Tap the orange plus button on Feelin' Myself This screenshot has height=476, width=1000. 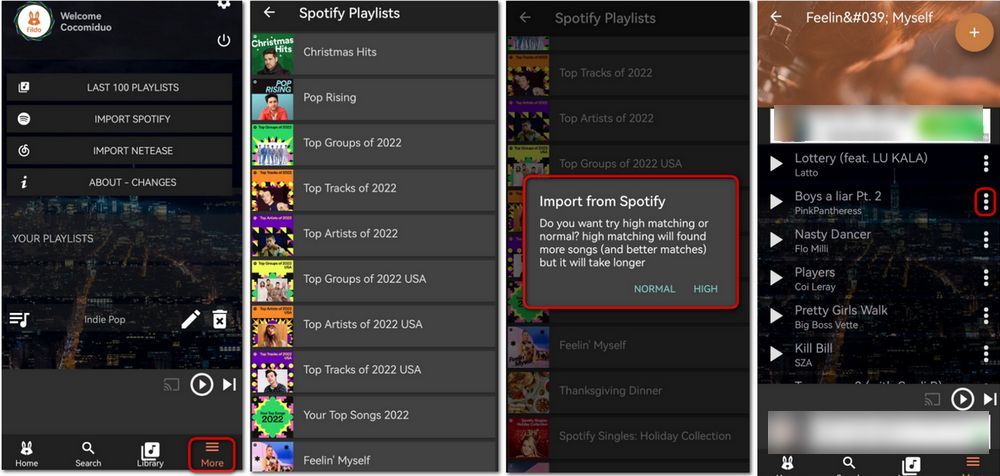pyautogui.click(x=973, y=32)
